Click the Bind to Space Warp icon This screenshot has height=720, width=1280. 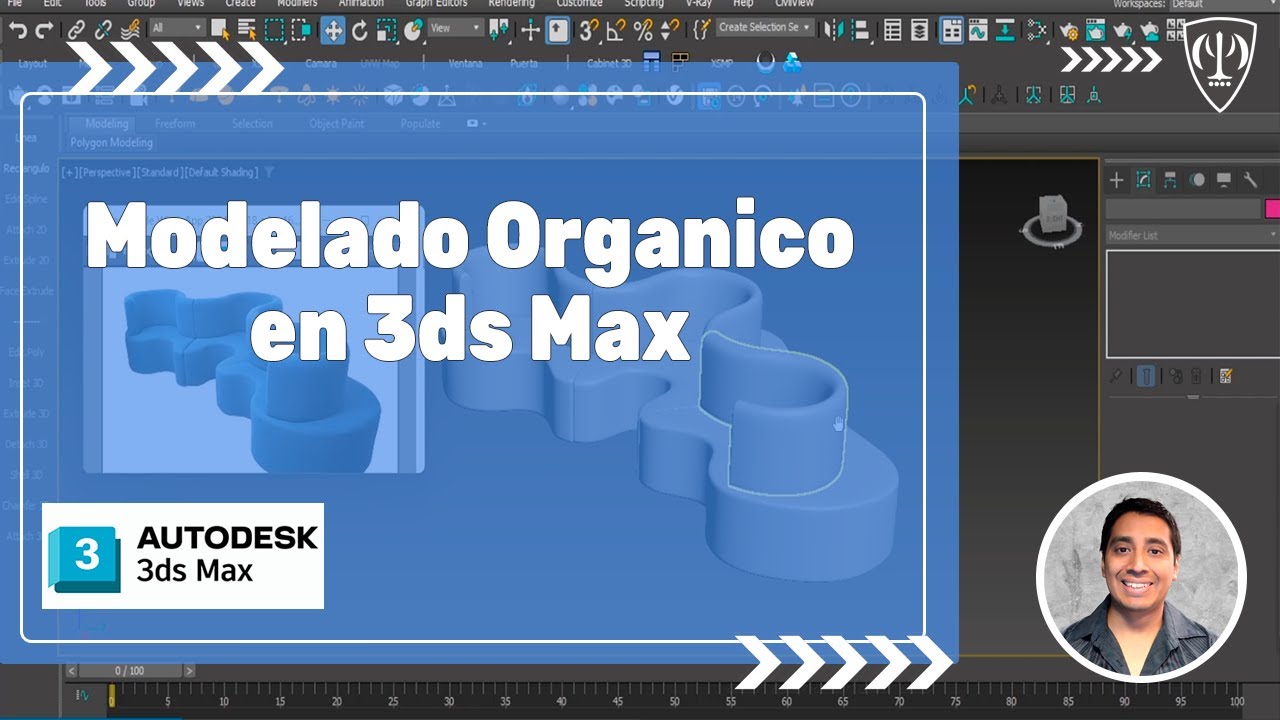tap(130, 30)
